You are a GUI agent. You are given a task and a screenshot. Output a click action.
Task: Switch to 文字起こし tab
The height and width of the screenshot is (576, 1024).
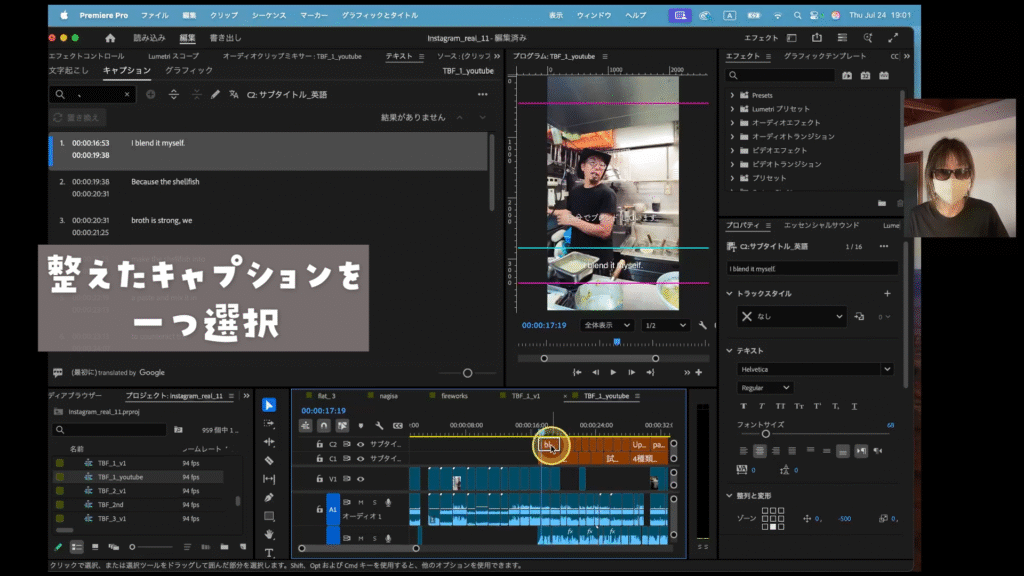[x=69, y=71]
